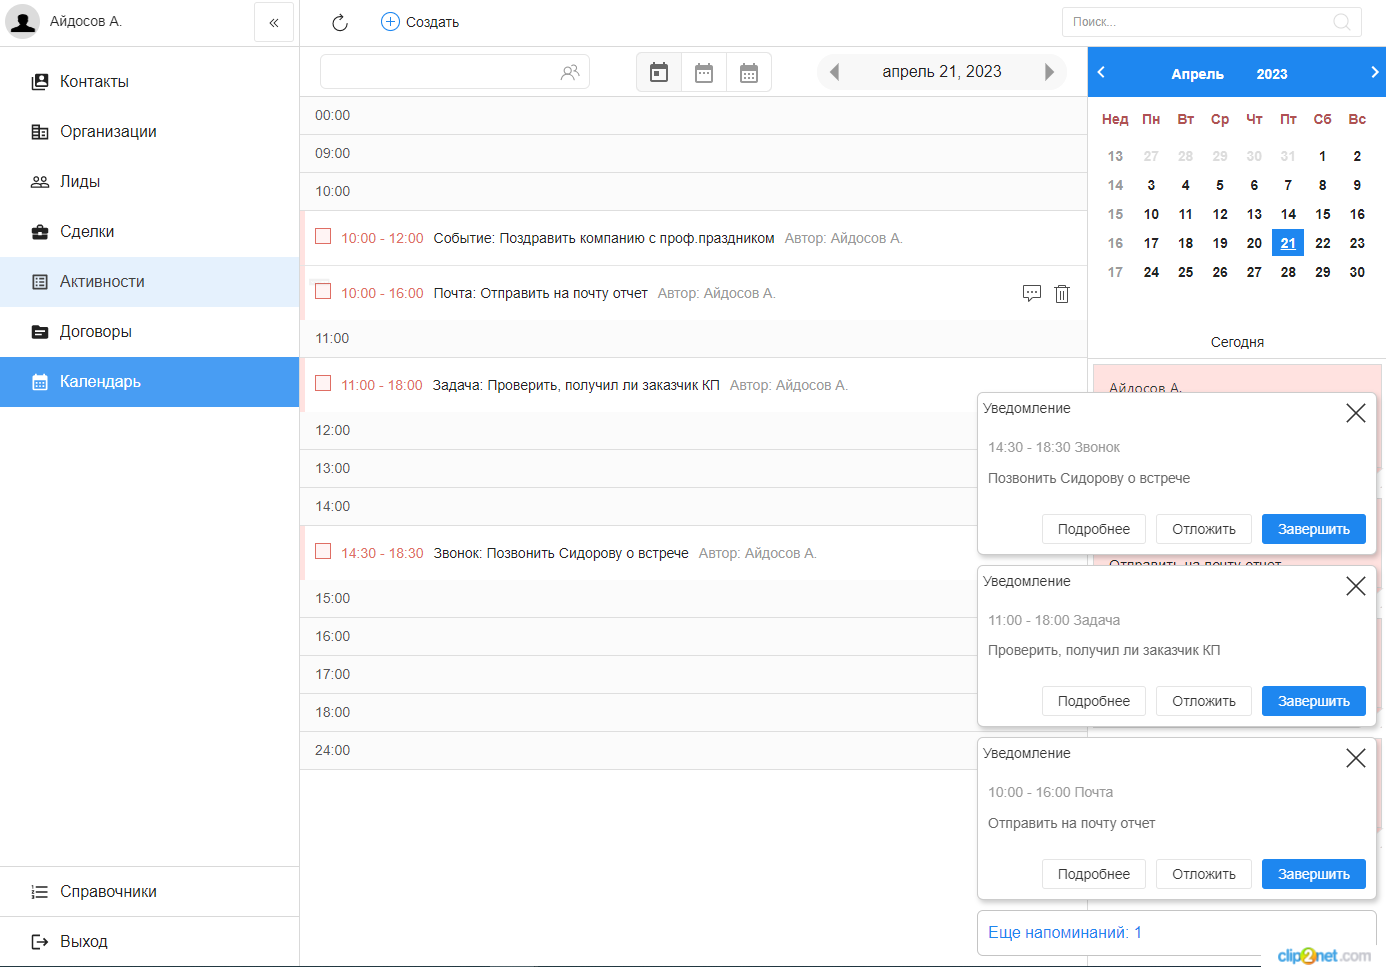The height and width of the screenshot is (967, 1386).
Task: Close the Звонок notification popup
Action: click(x=1356, y=413)
